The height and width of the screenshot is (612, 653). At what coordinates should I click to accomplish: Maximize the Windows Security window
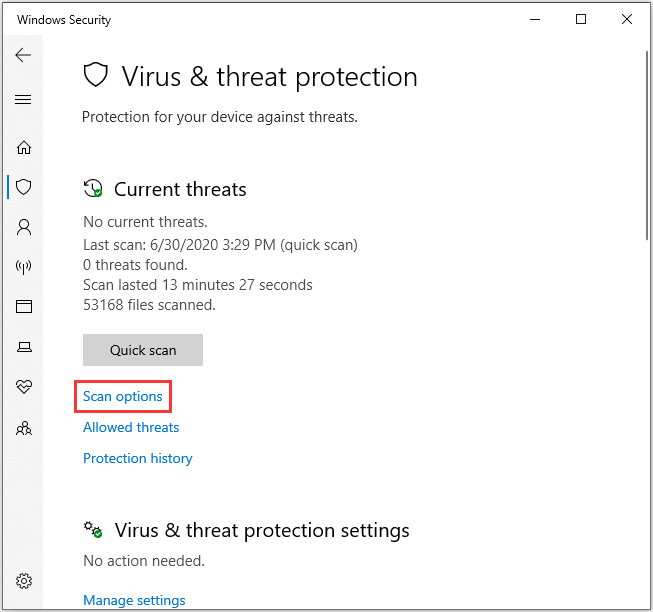[x=581, y=19]
